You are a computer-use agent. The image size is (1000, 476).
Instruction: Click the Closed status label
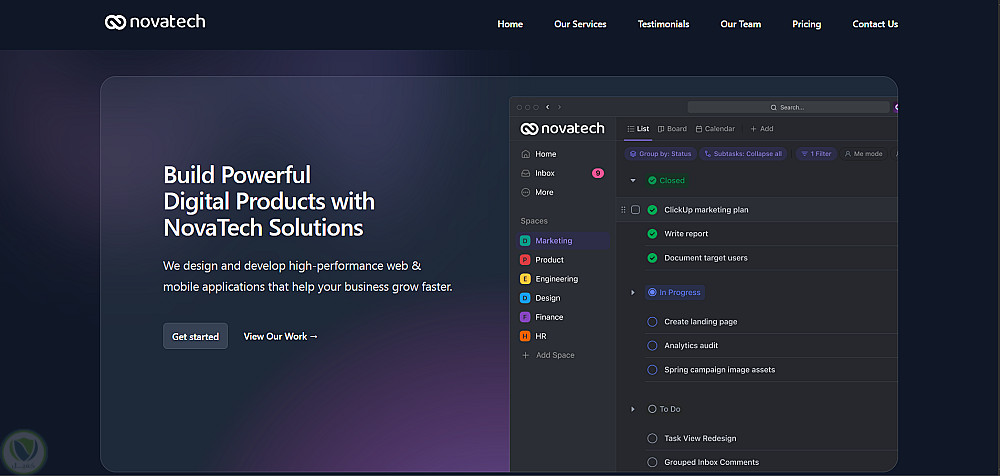(666, 181)
